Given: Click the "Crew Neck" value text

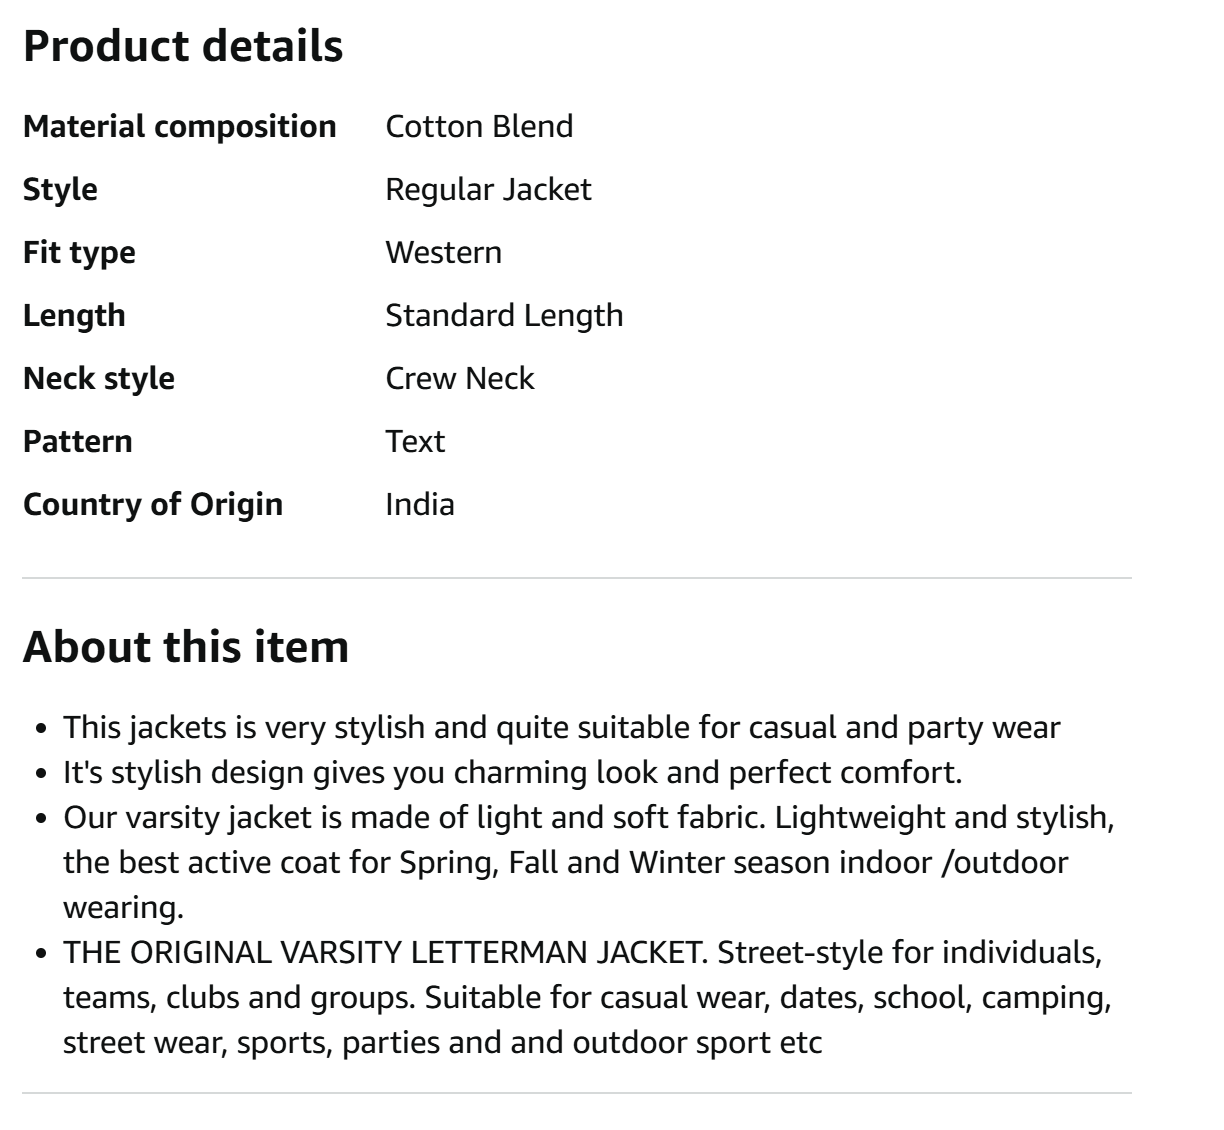Looking at the screenshot, I should pyautogui.click(x=460, y=379).
